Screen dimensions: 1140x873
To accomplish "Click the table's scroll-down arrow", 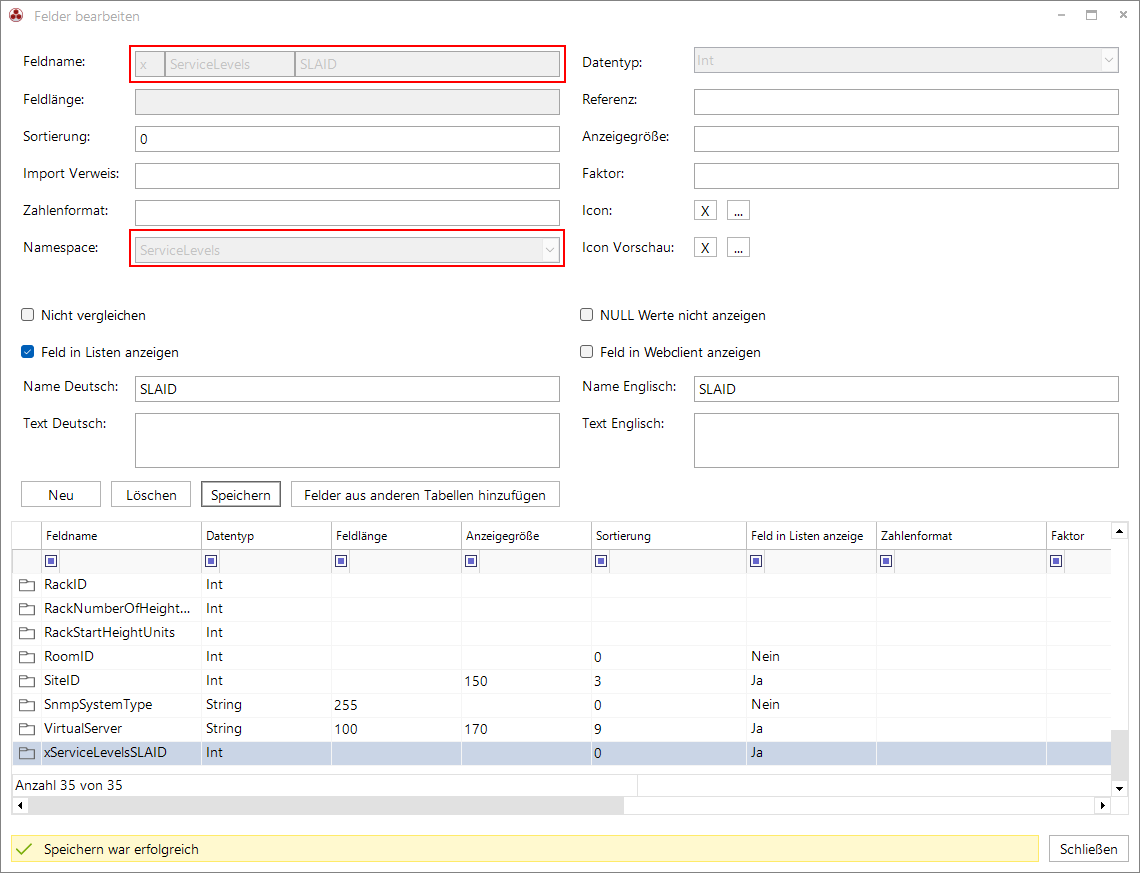I will [x=1120, y=788].
